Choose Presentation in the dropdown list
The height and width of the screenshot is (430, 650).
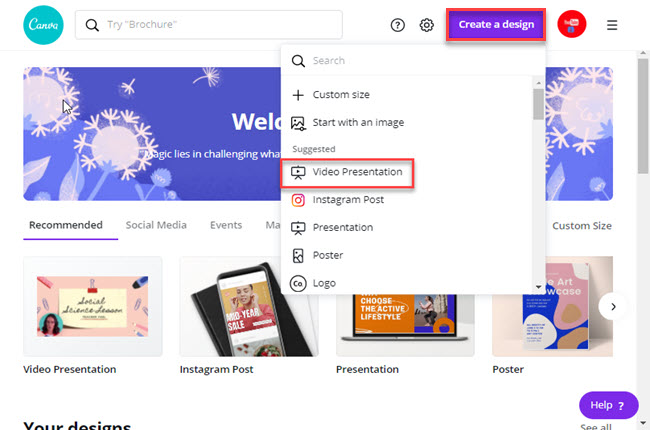[x=342, y=227]
